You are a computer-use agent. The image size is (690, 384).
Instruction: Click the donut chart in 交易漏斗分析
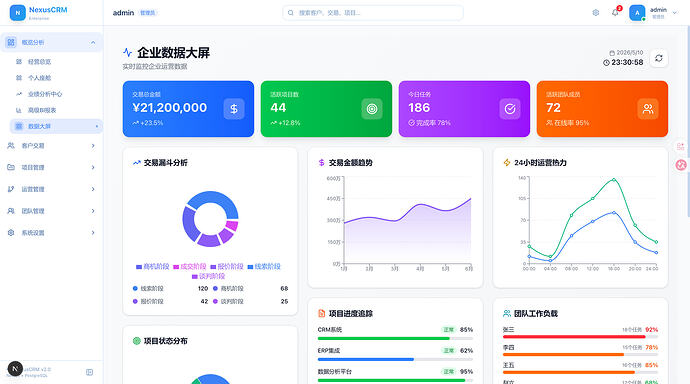pos(210,219)
